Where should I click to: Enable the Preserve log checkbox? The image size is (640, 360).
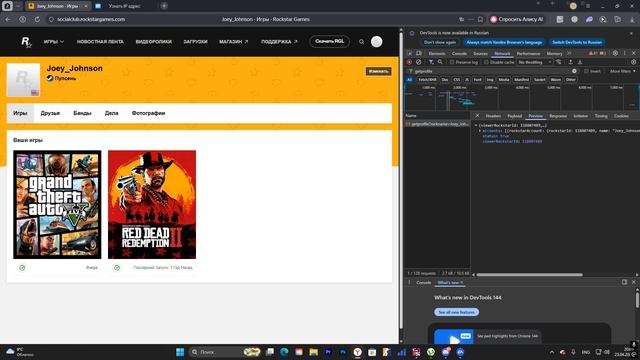452,62
